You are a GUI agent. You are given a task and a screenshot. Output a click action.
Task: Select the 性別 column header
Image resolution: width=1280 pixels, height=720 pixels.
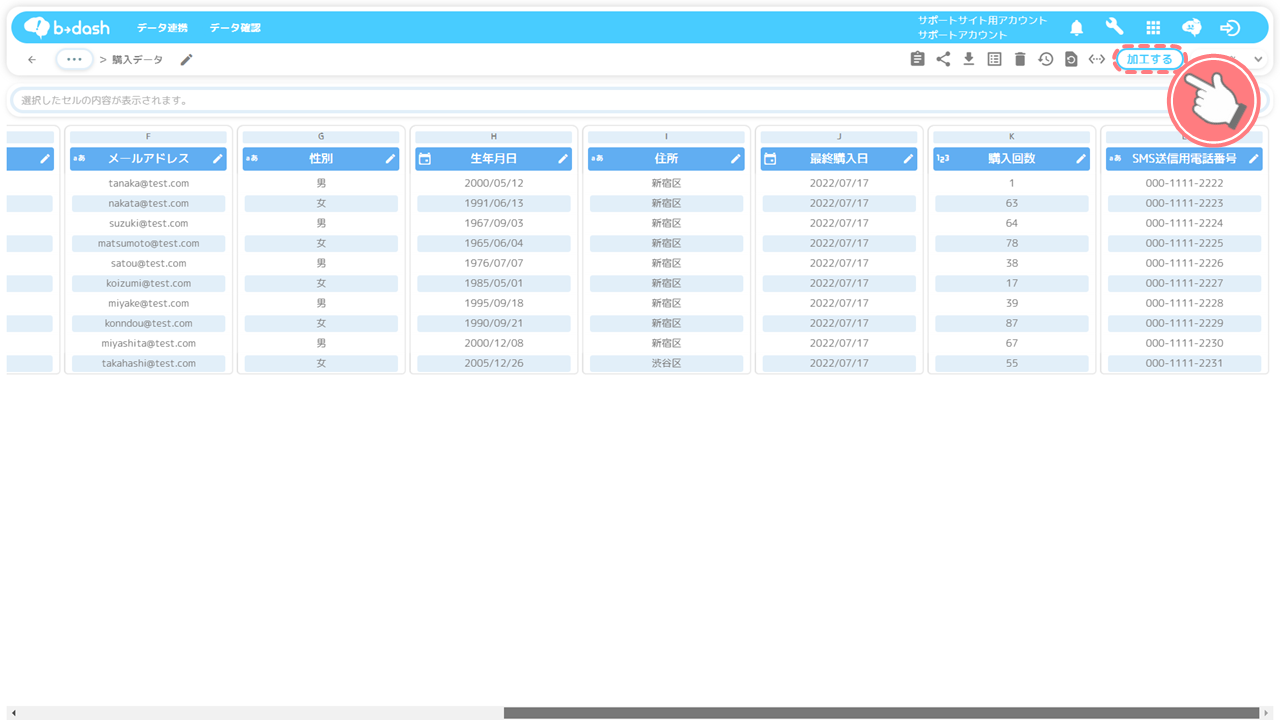[321, 159]
